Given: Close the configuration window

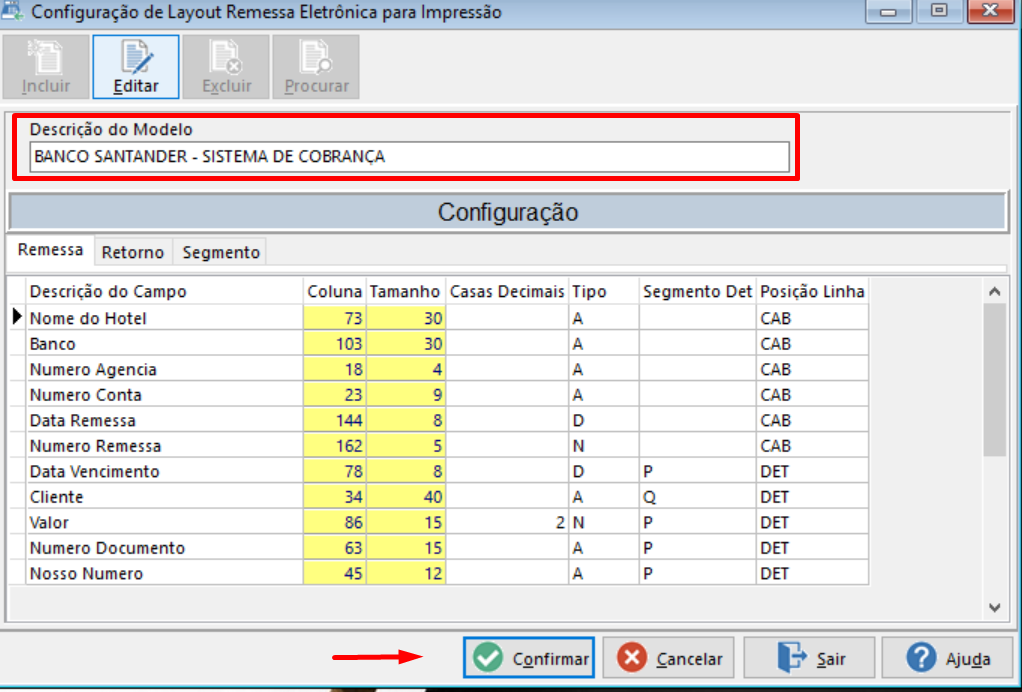Looking at the screenshot, I should pos(990,11).
